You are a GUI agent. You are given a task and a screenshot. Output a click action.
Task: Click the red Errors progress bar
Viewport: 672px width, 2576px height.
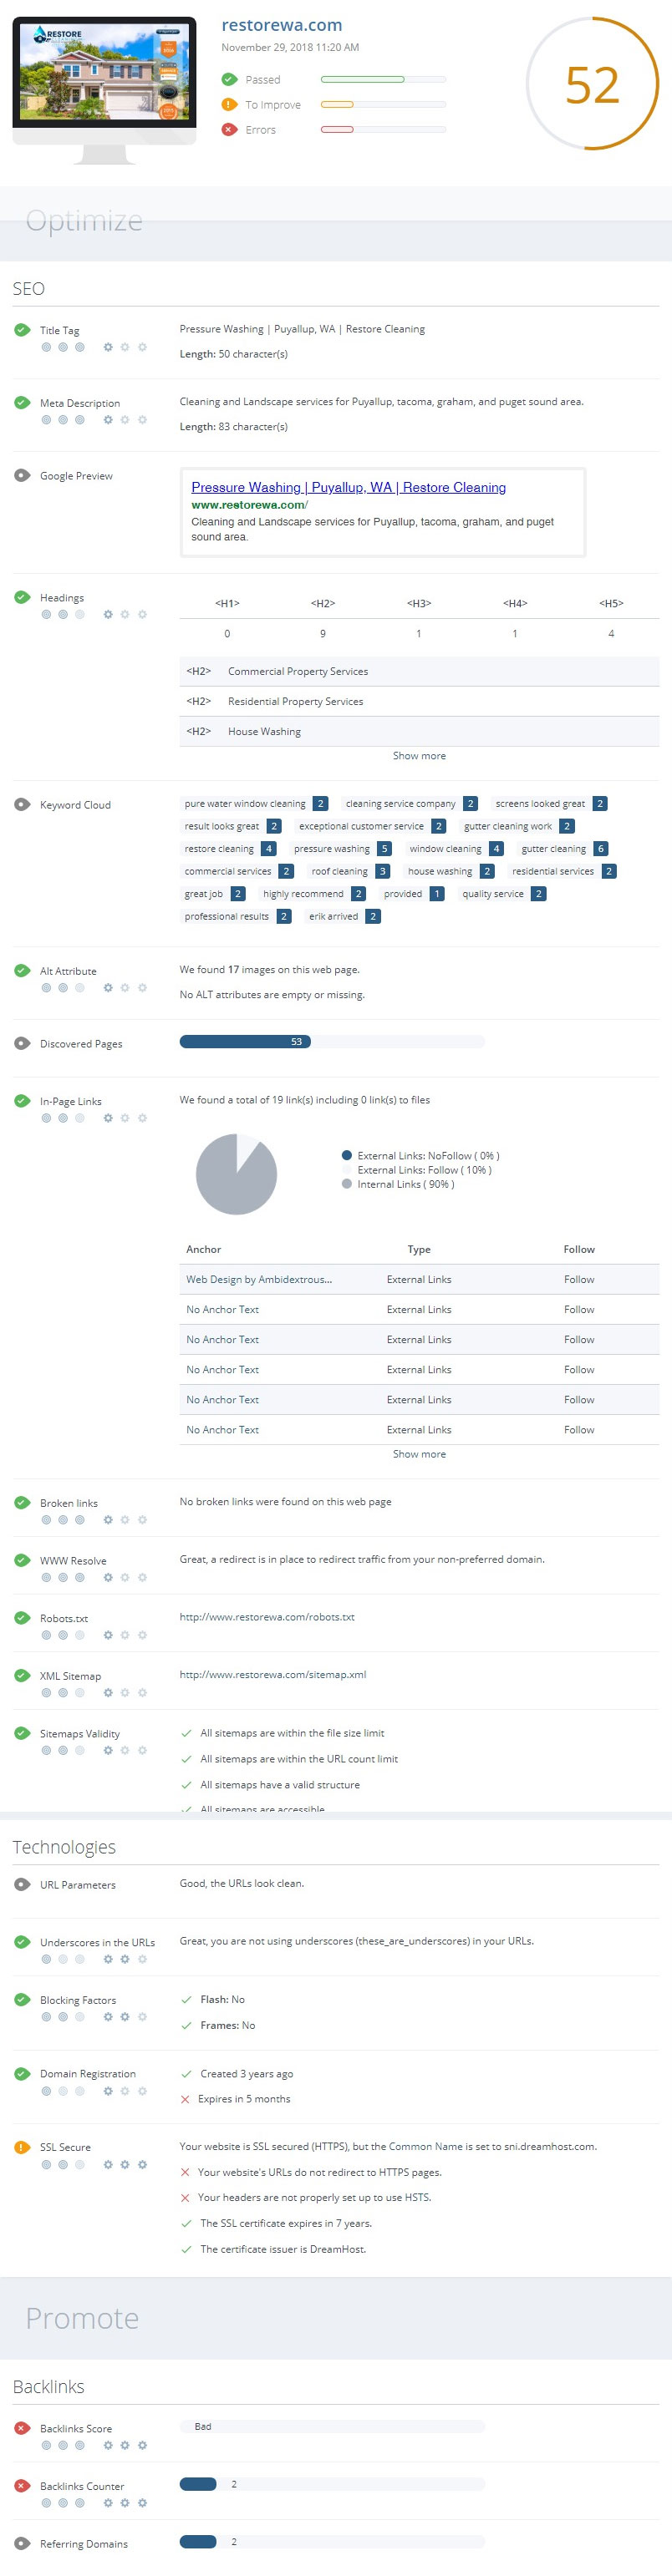383,129
